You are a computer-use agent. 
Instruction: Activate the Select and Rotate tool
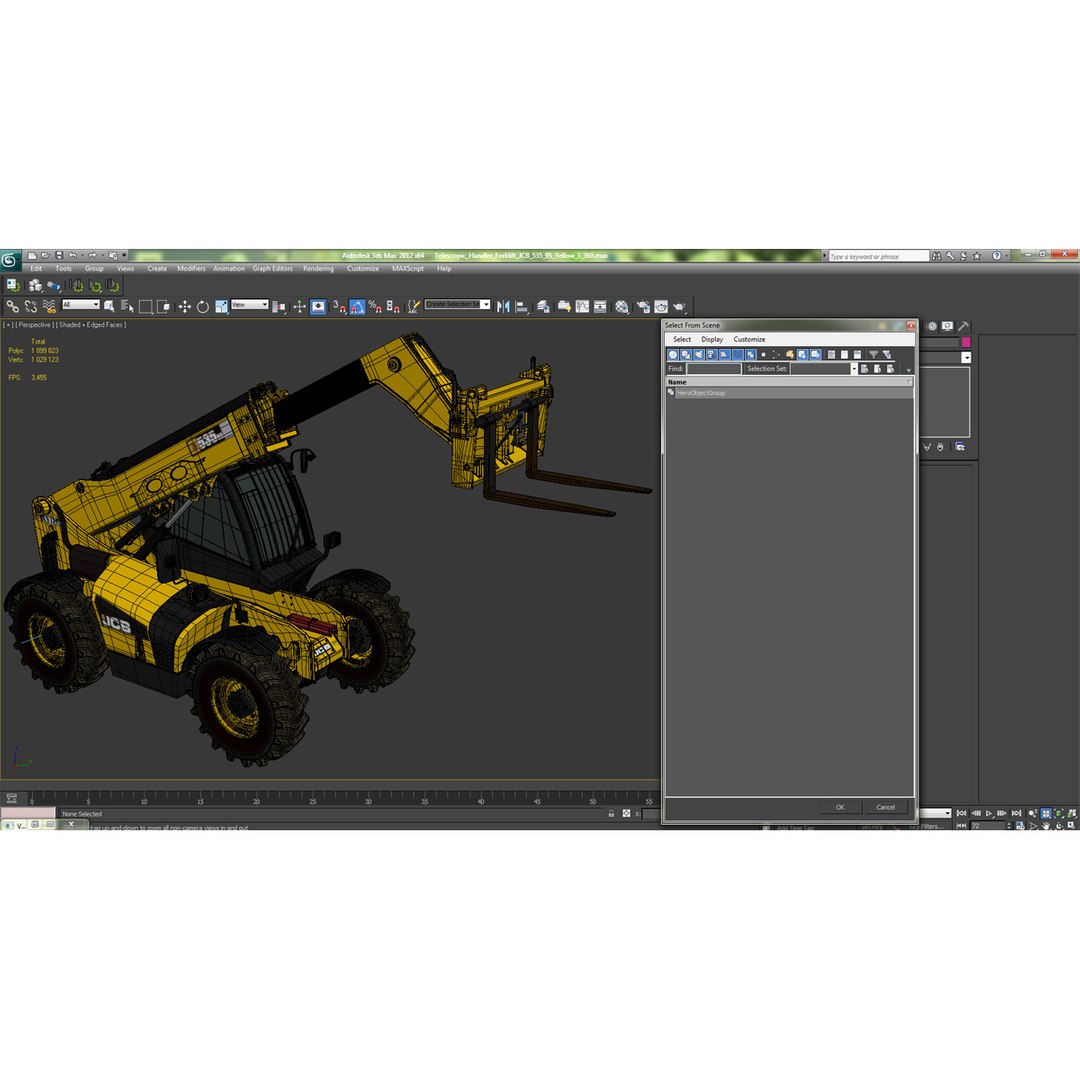(x=202, y=307)
